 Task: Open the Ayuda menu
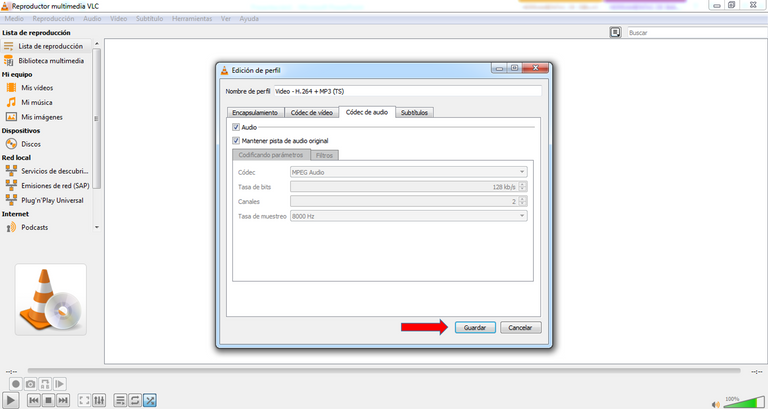(x=249, y=19)
